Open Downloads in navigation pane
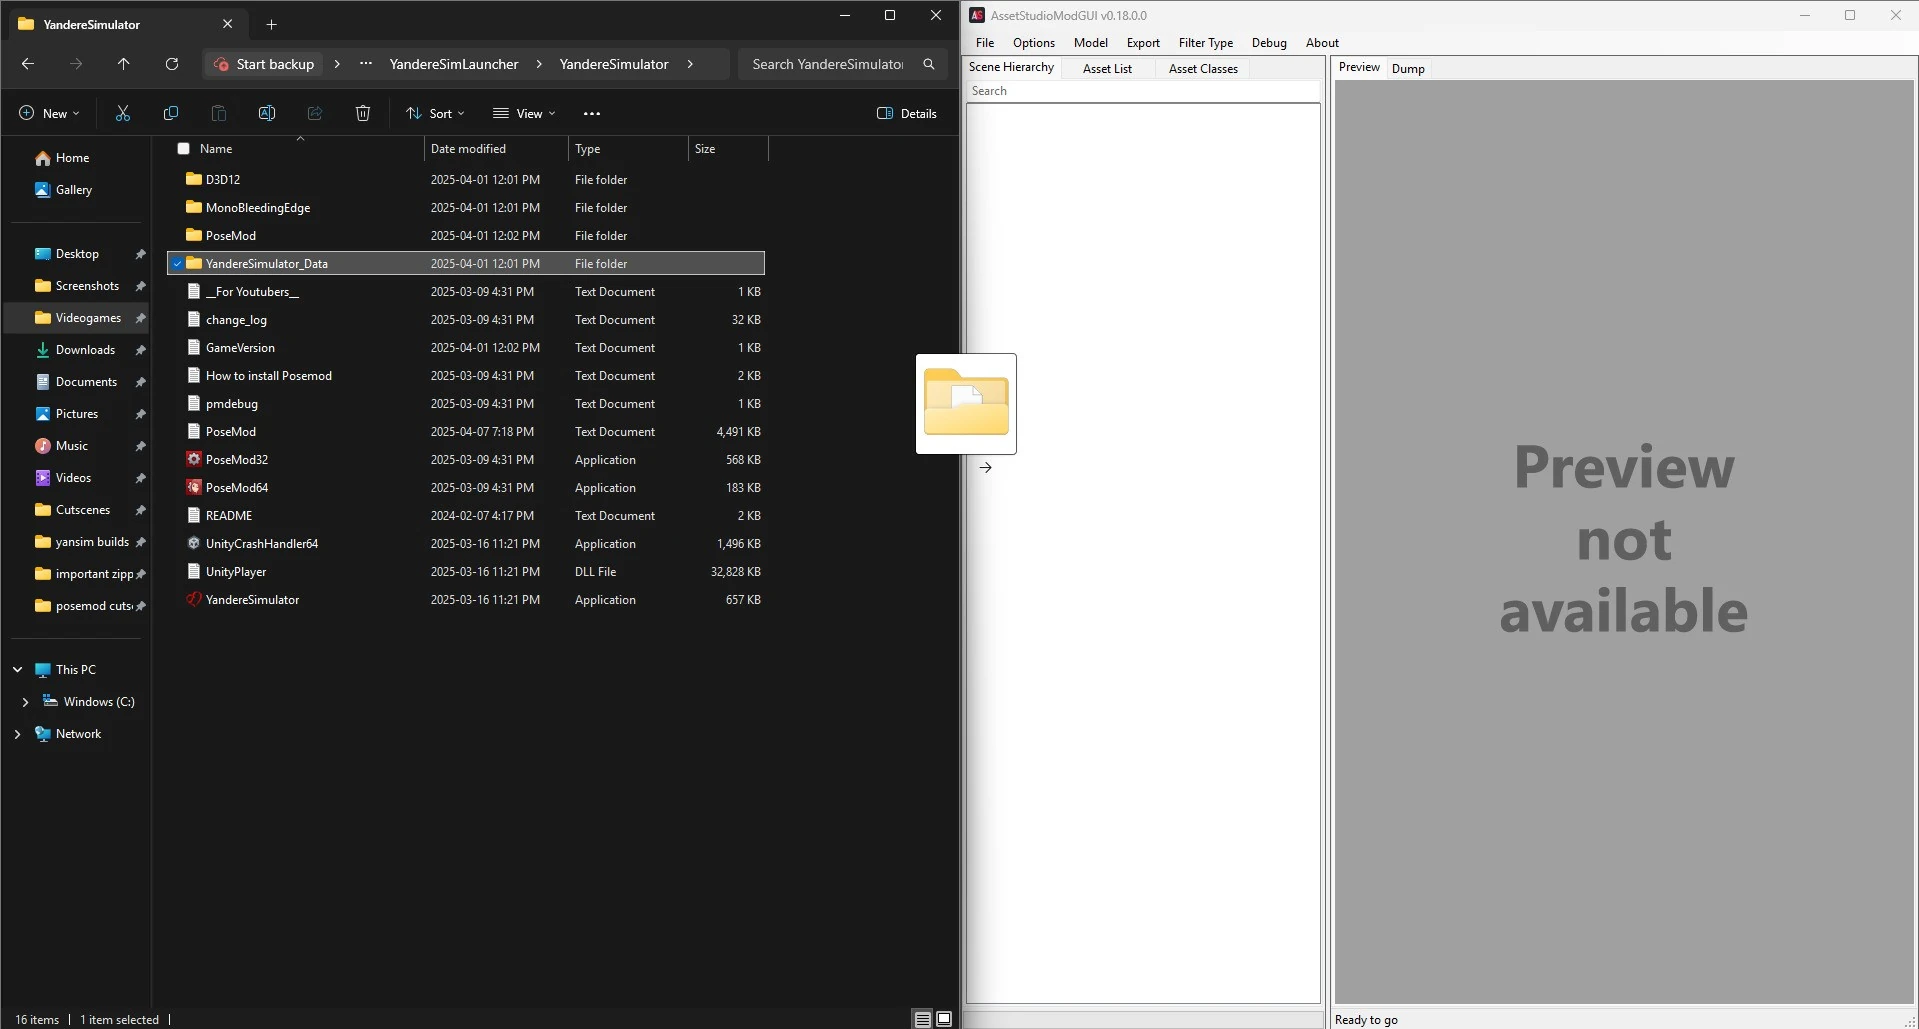 click(x=76, y=350)
